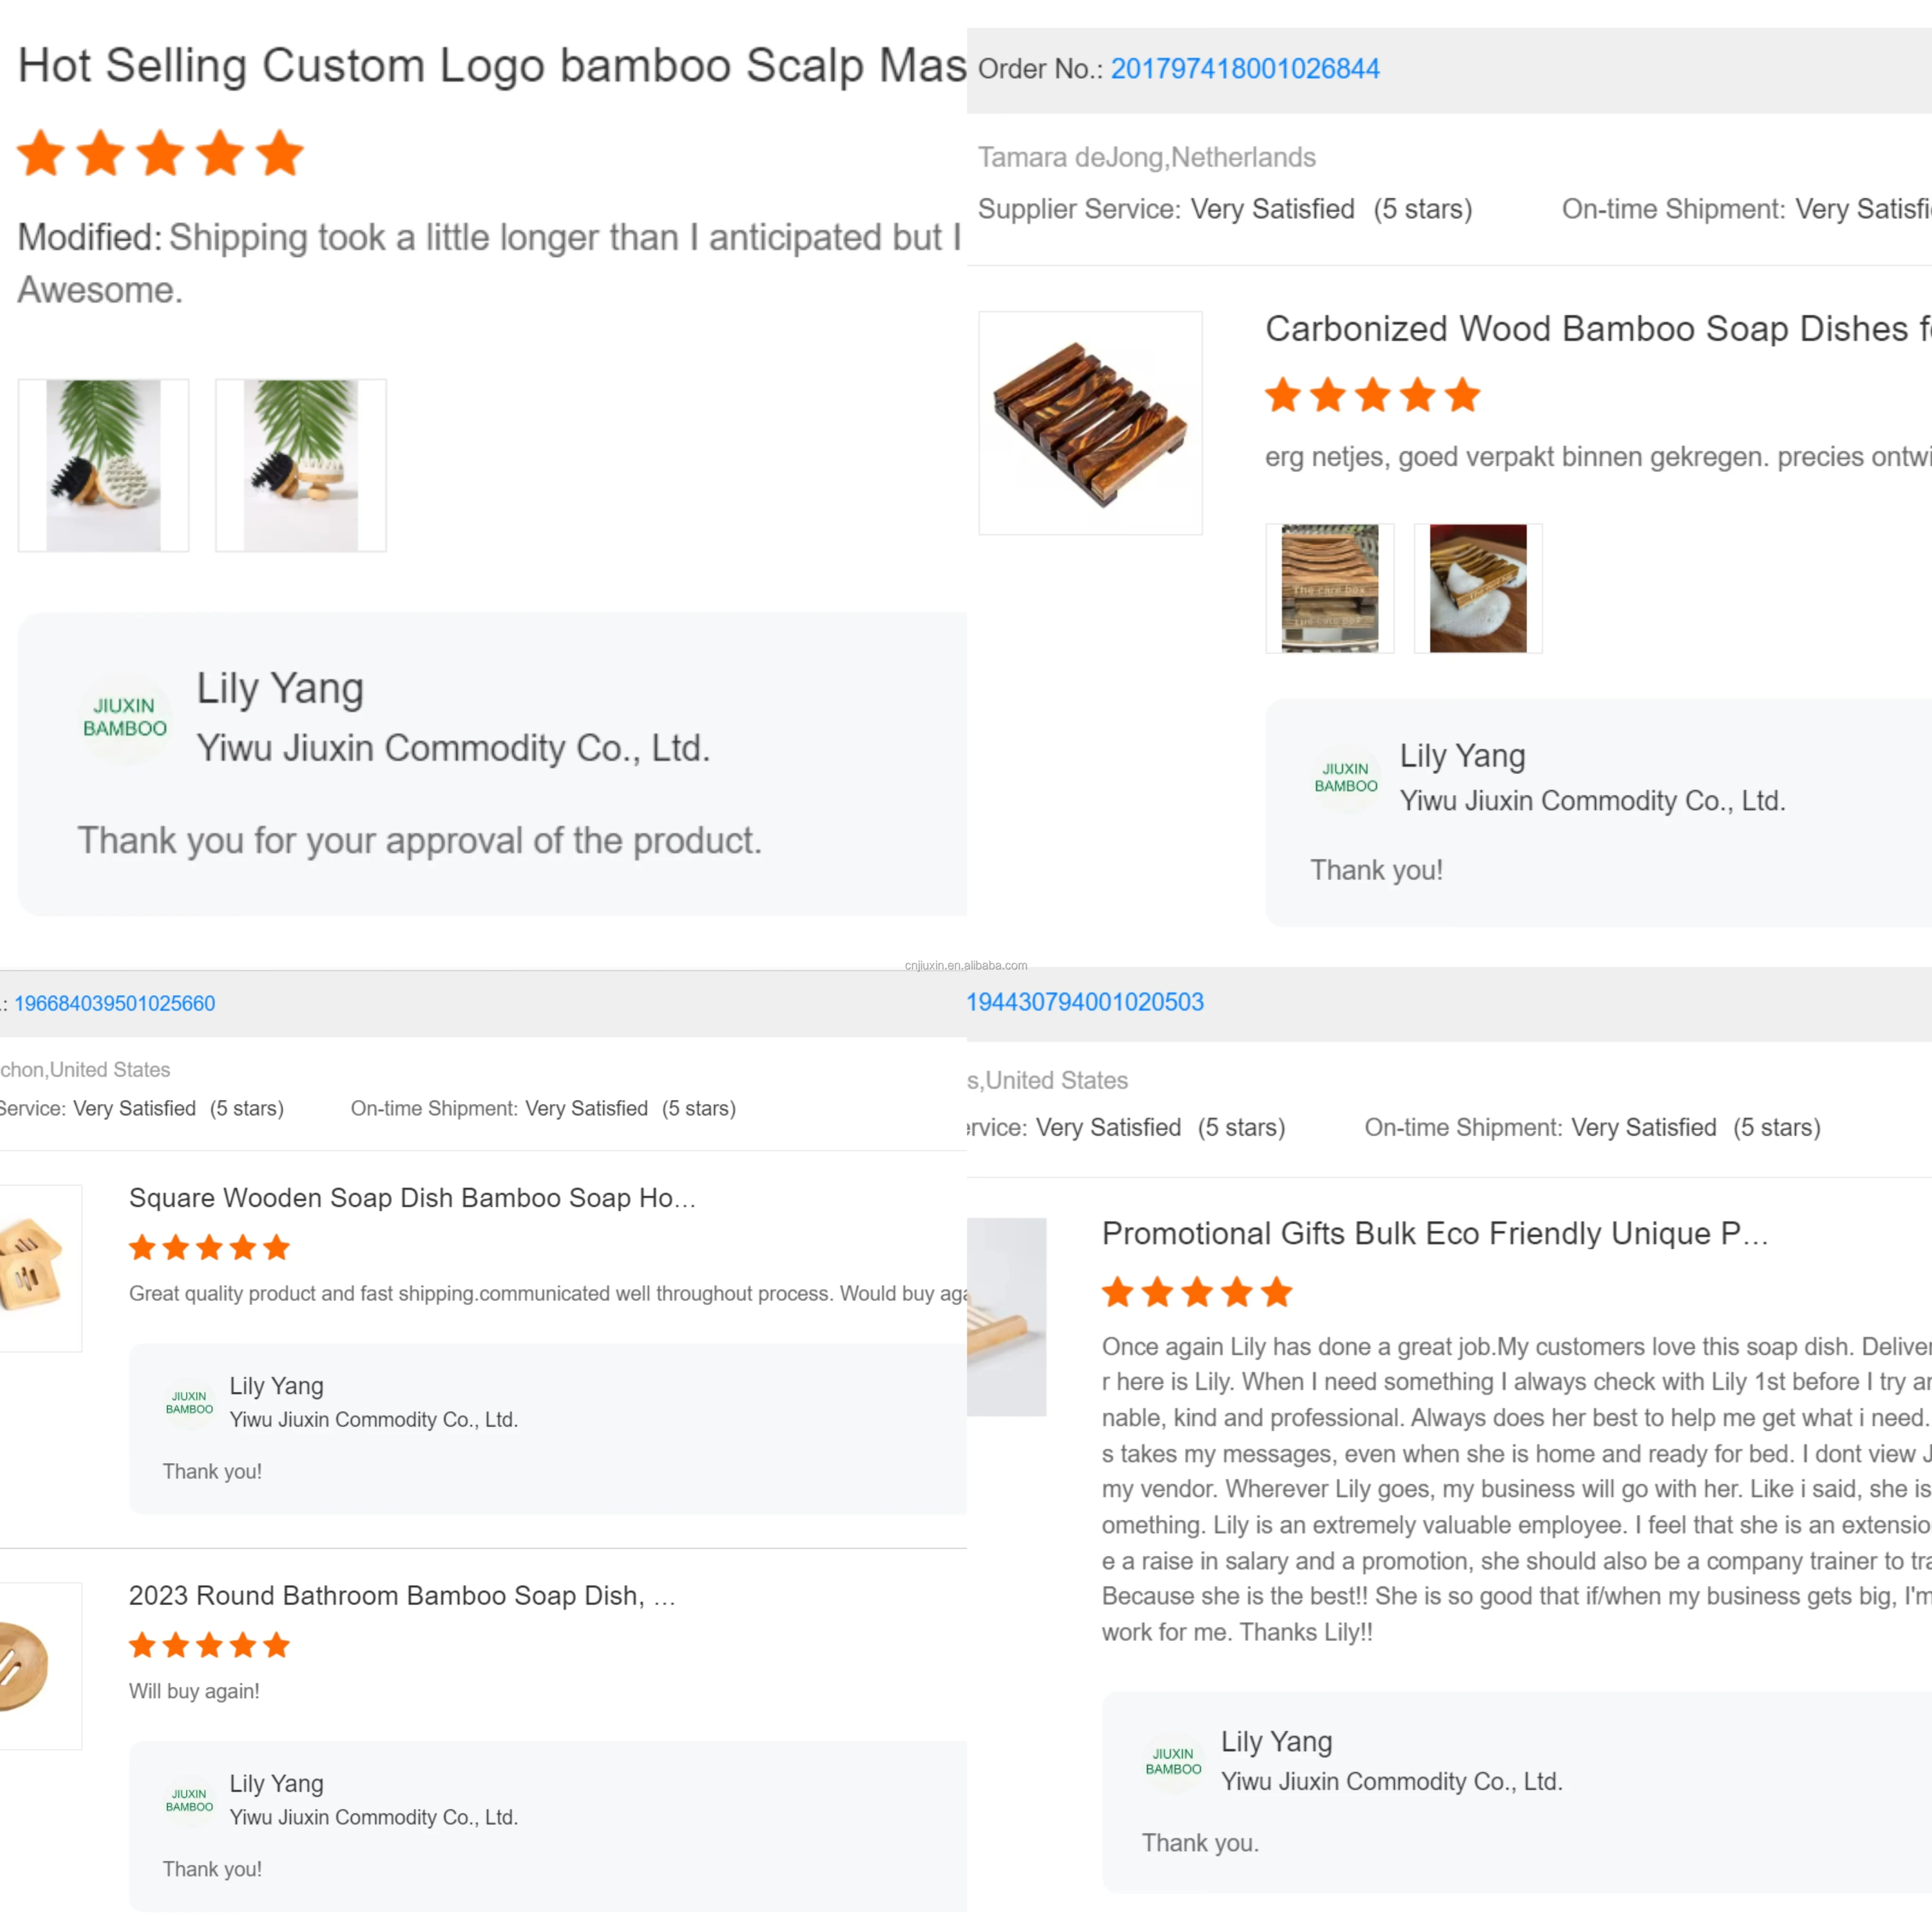Click the 2023 Round Bathroom Bamboo Soap Dish title

click(402, 1596)
